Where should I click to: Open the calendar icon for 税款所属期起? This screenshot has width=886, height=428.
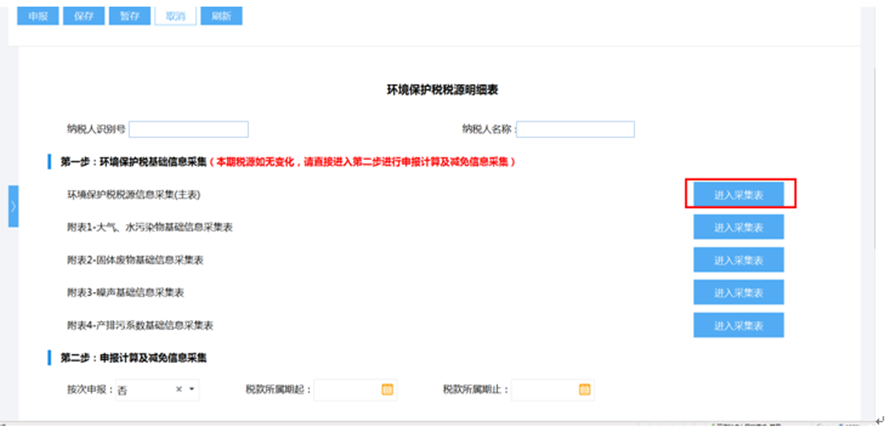(387, 389)
